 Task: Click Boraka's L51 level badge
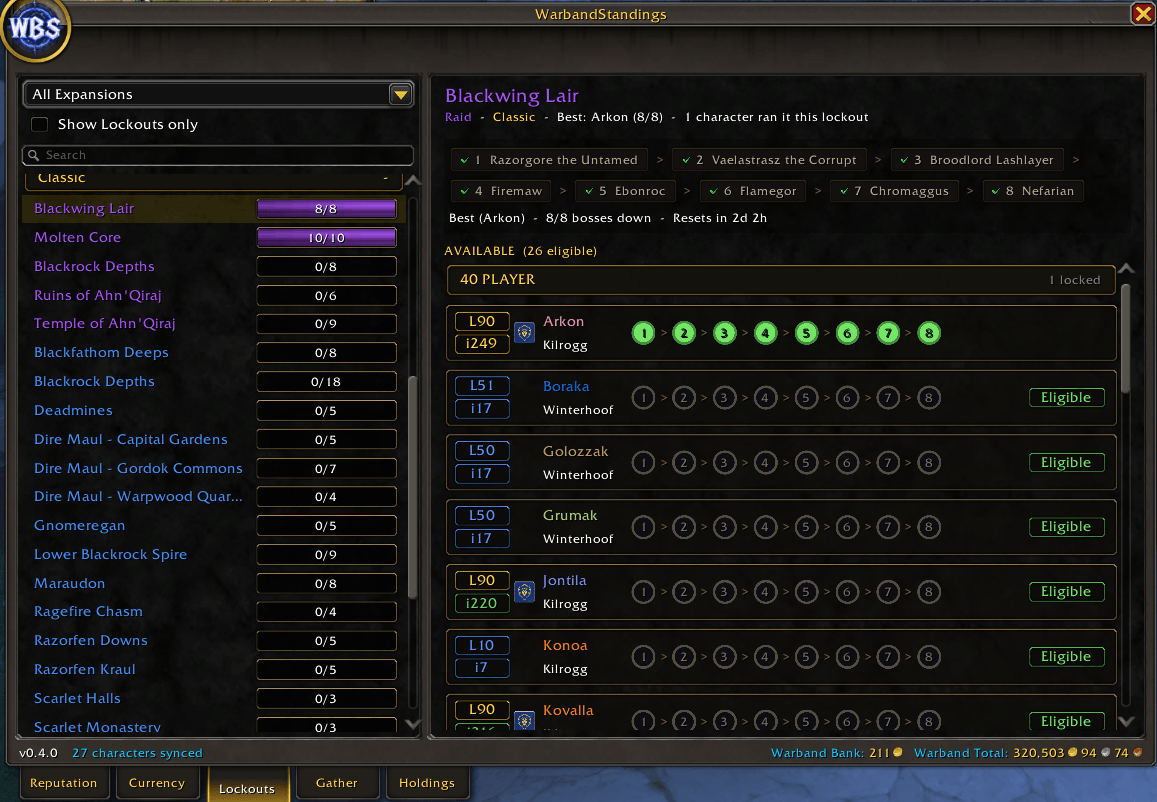(482, 385)
